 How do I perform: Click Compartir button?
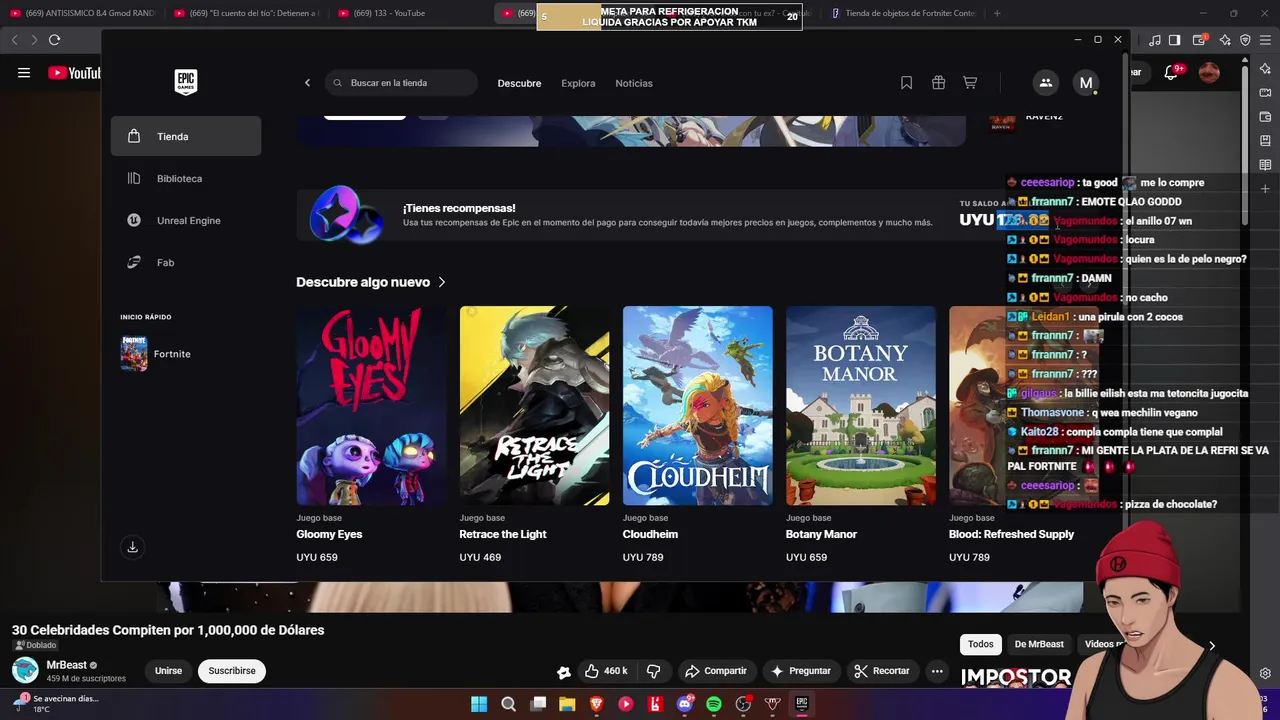(715, 671)
